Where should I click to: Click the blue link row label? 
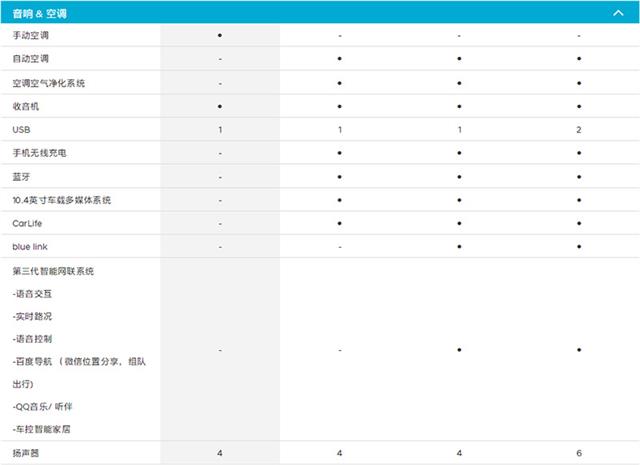[29, 247]
